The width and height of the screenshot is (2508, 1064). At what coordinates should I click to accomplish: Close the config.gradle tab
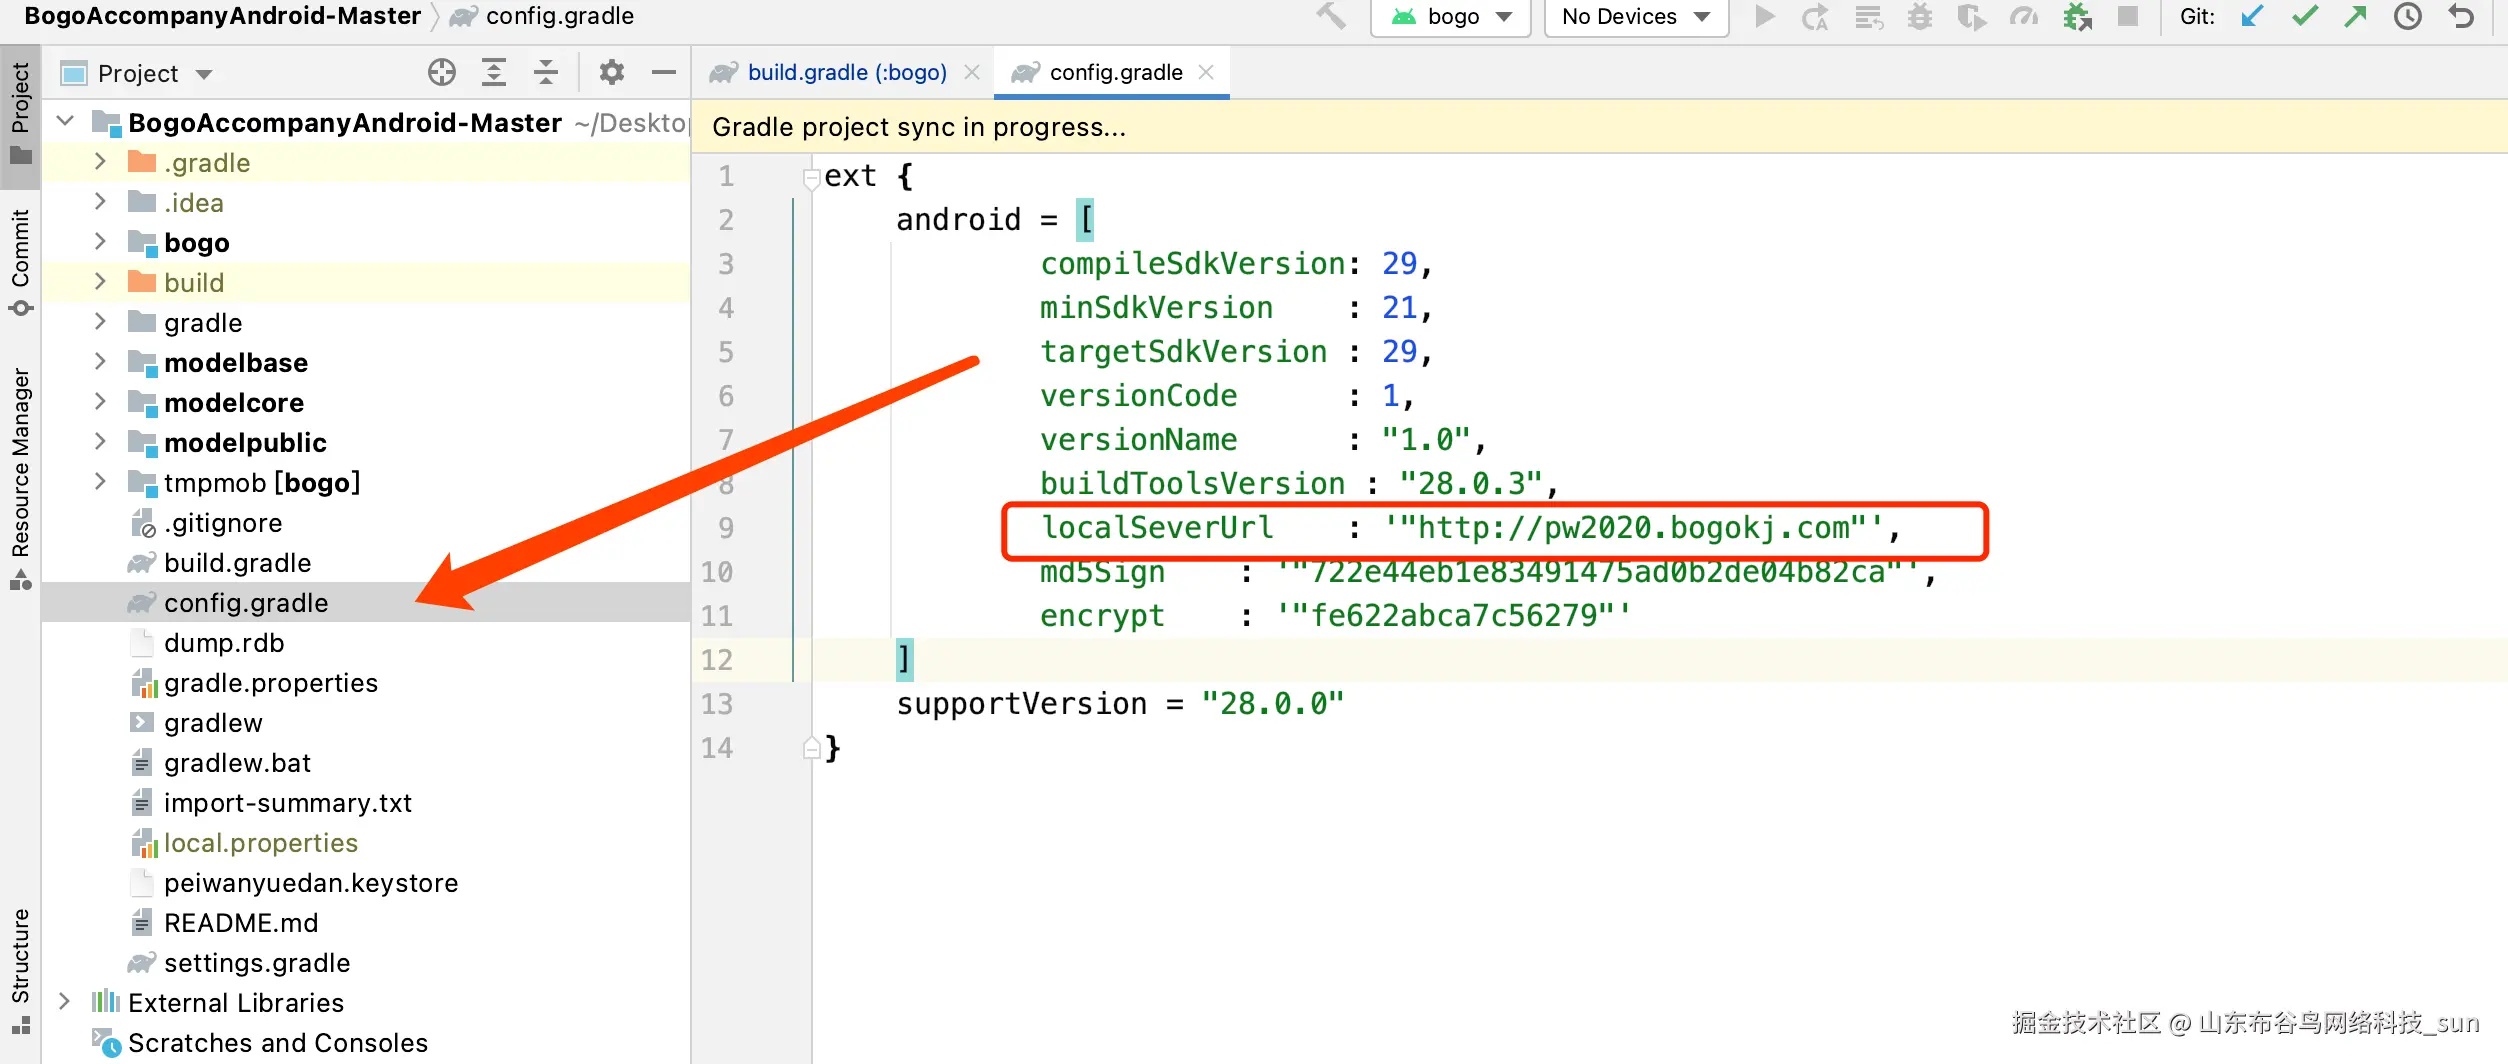[1206, 72]
